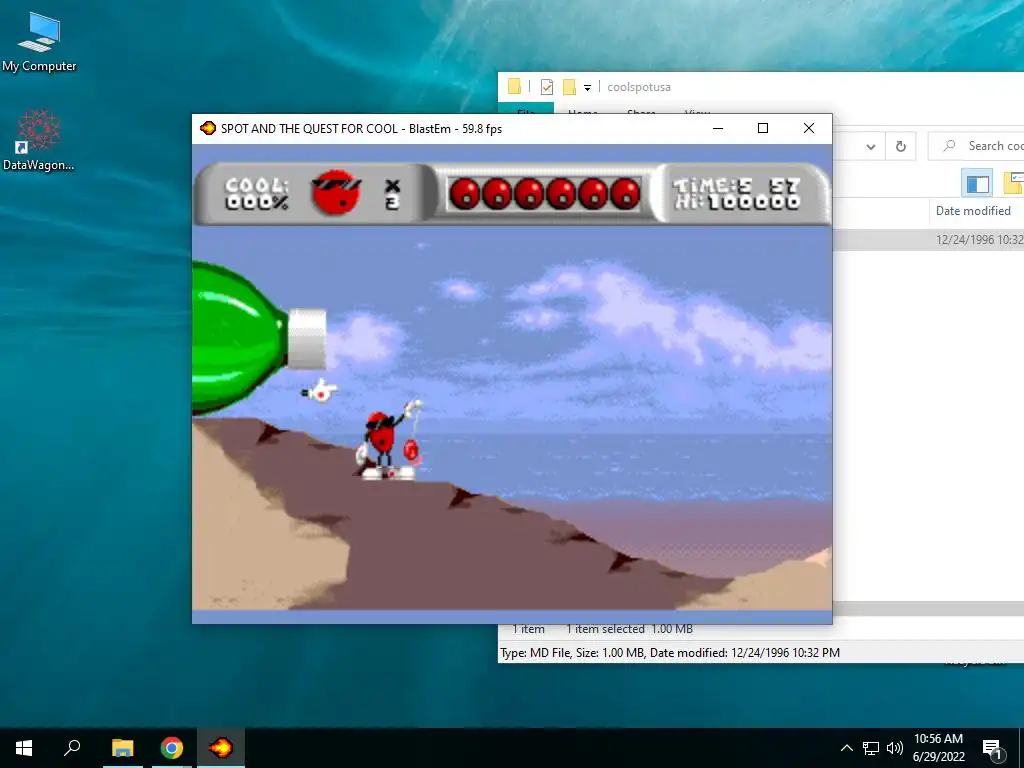Open the volume control tray icon

click(895, 748)
